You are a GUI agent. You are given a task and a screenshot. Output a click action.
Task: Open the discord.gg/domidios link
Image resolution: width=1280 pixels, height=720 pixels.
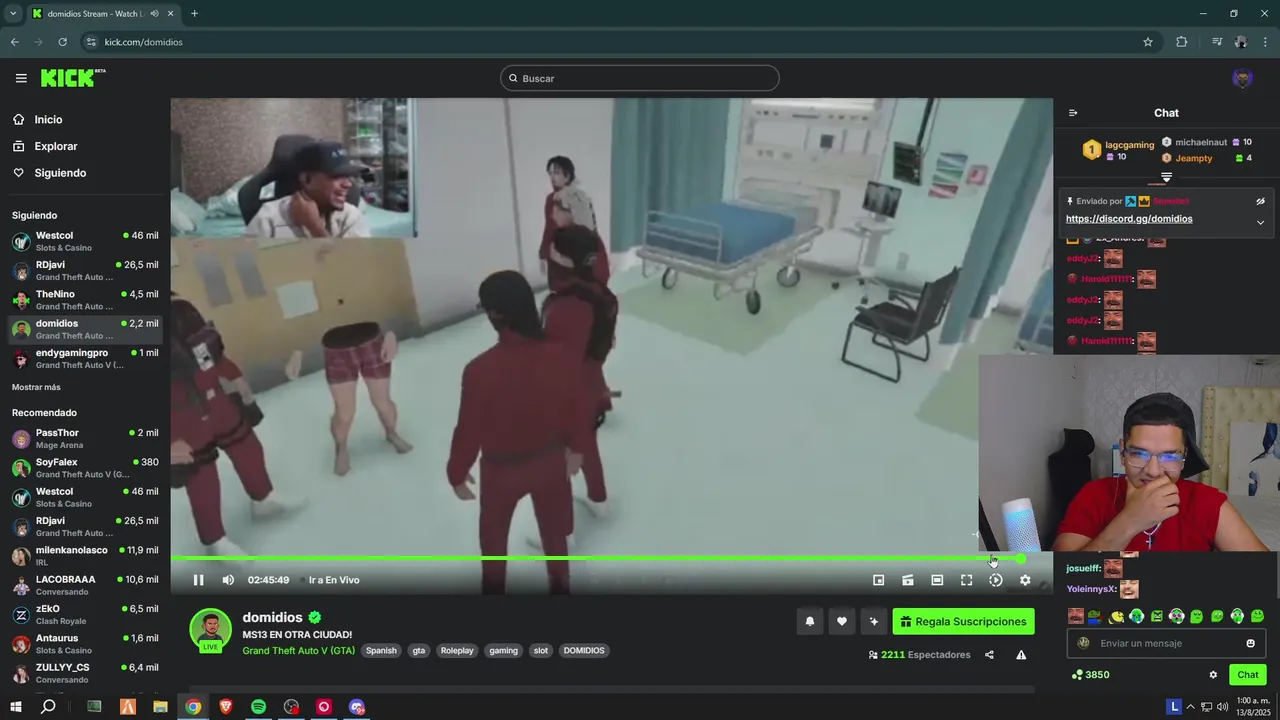tap(1129, 219)
